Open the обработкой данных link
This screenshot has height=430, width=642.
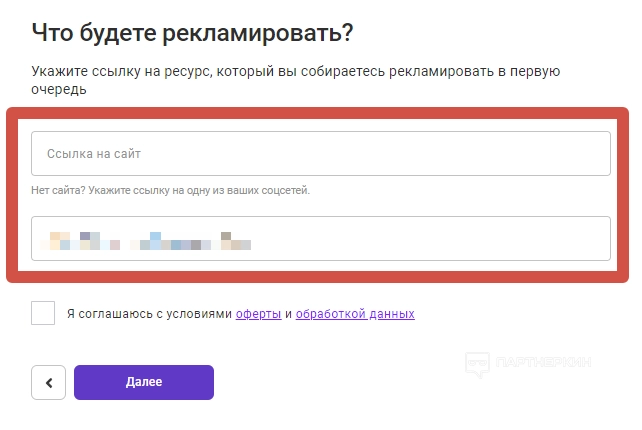click(355, 314)
